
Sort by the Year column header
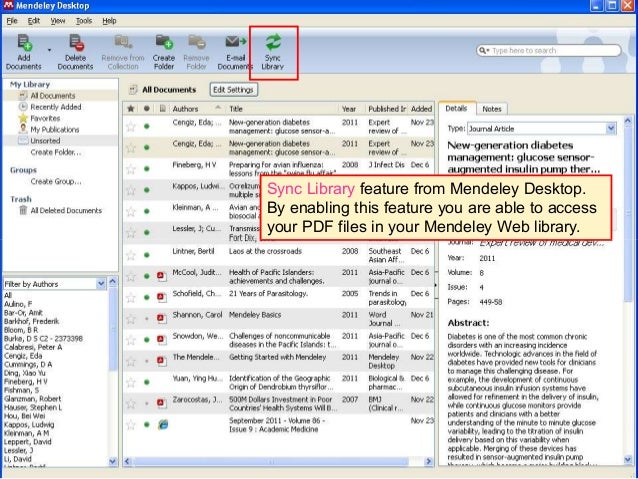[352, 109]
